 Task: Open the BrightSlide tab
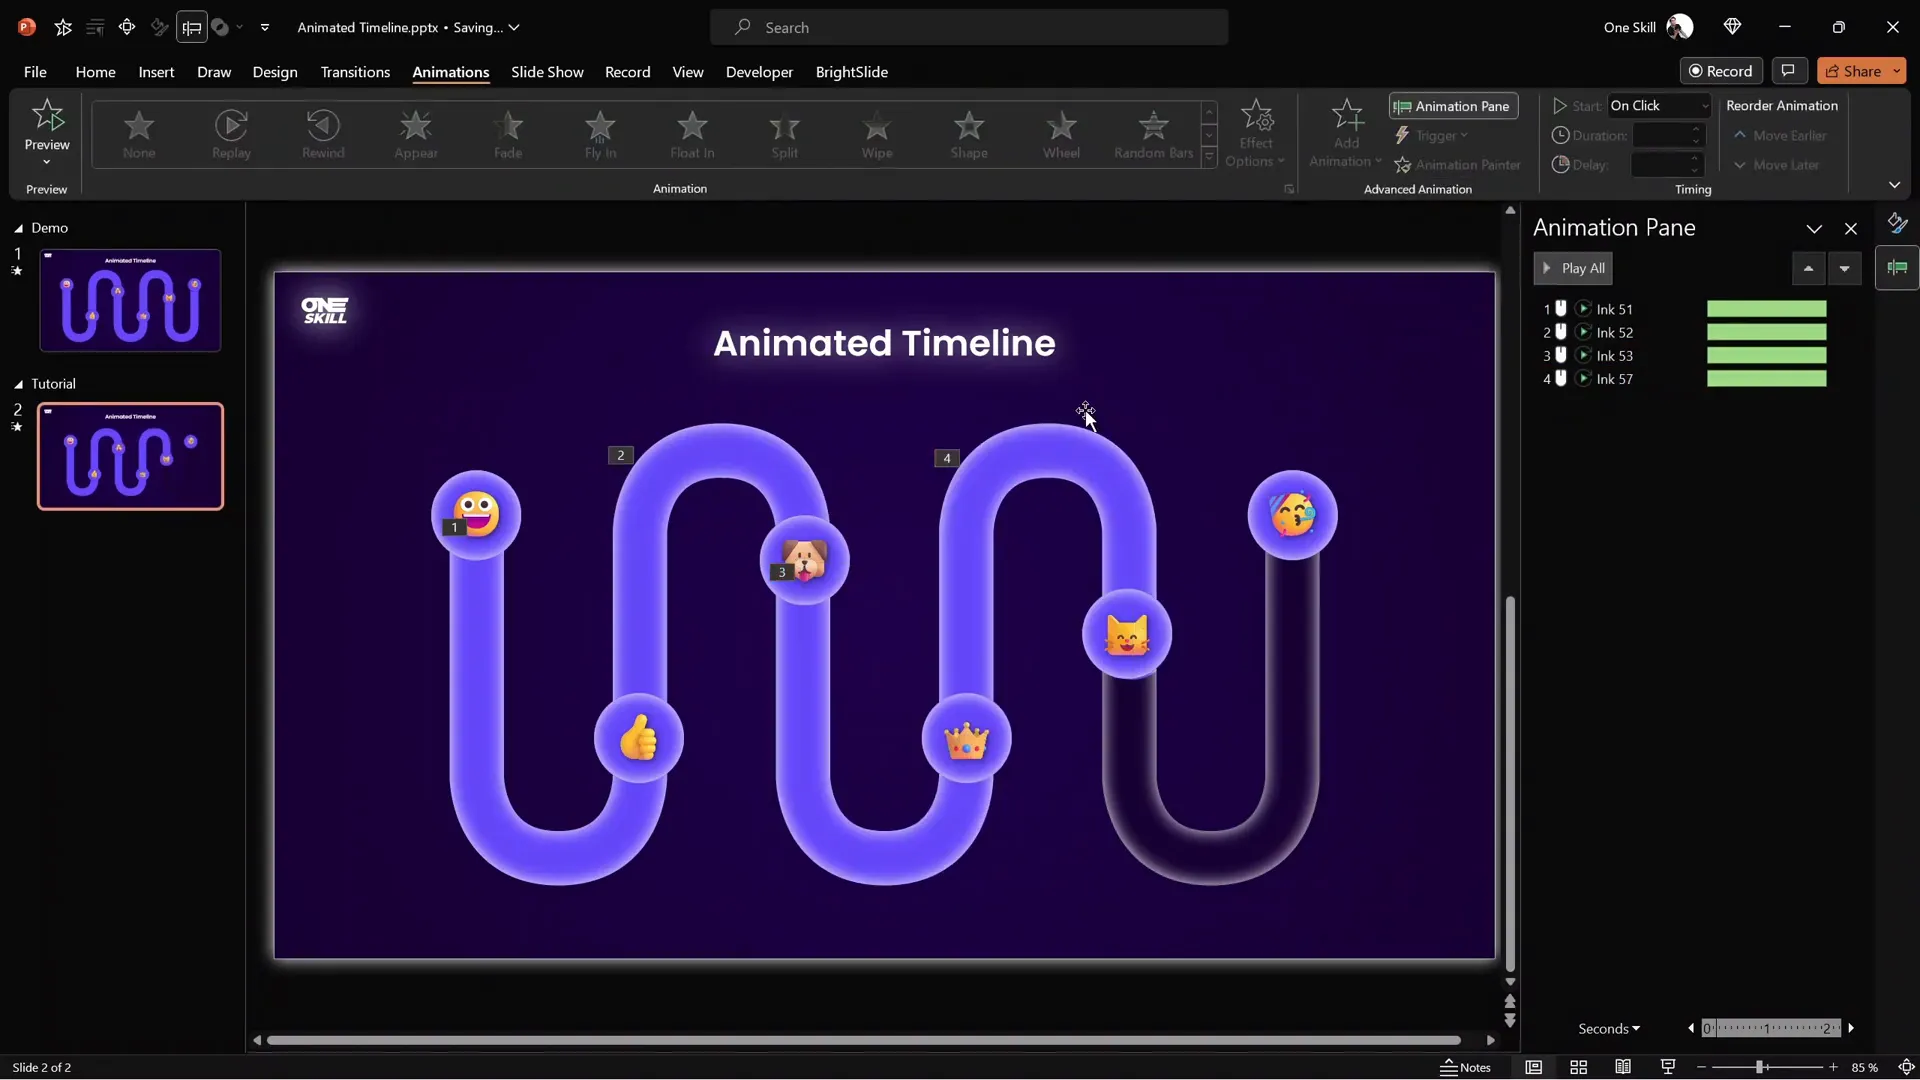pos(852,72)
